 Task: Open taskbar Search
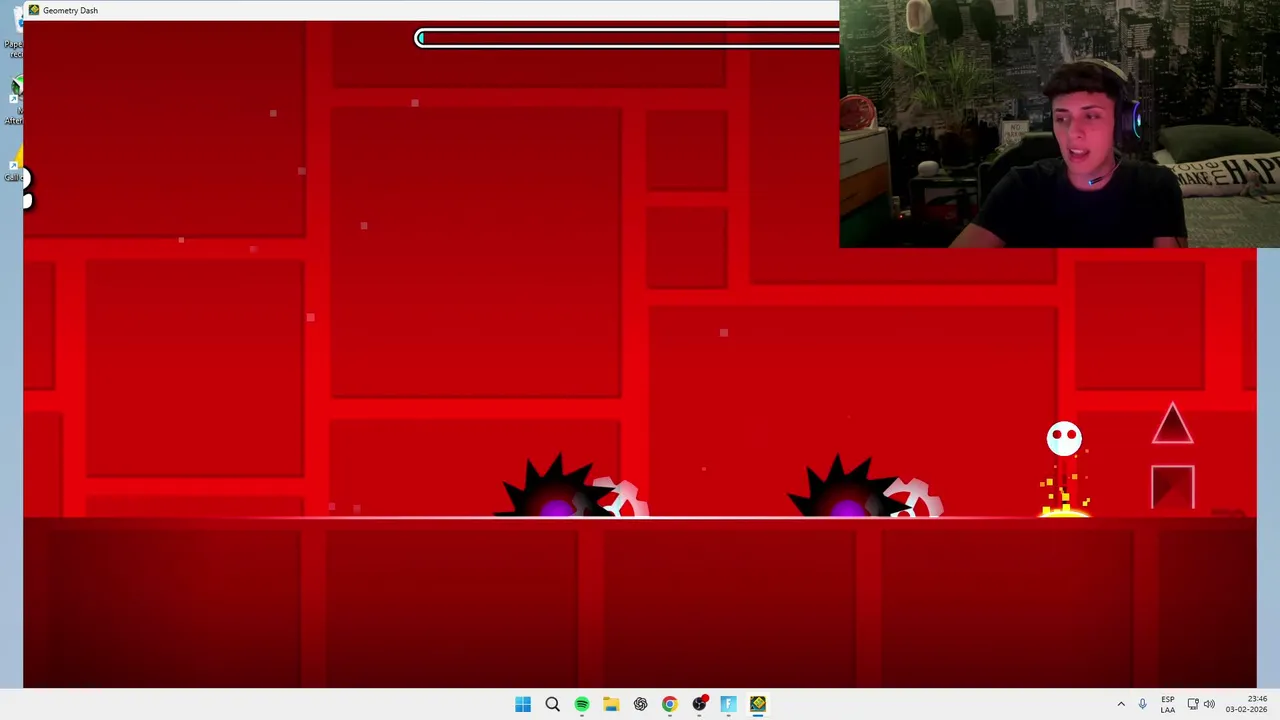[x=552, y=704]
